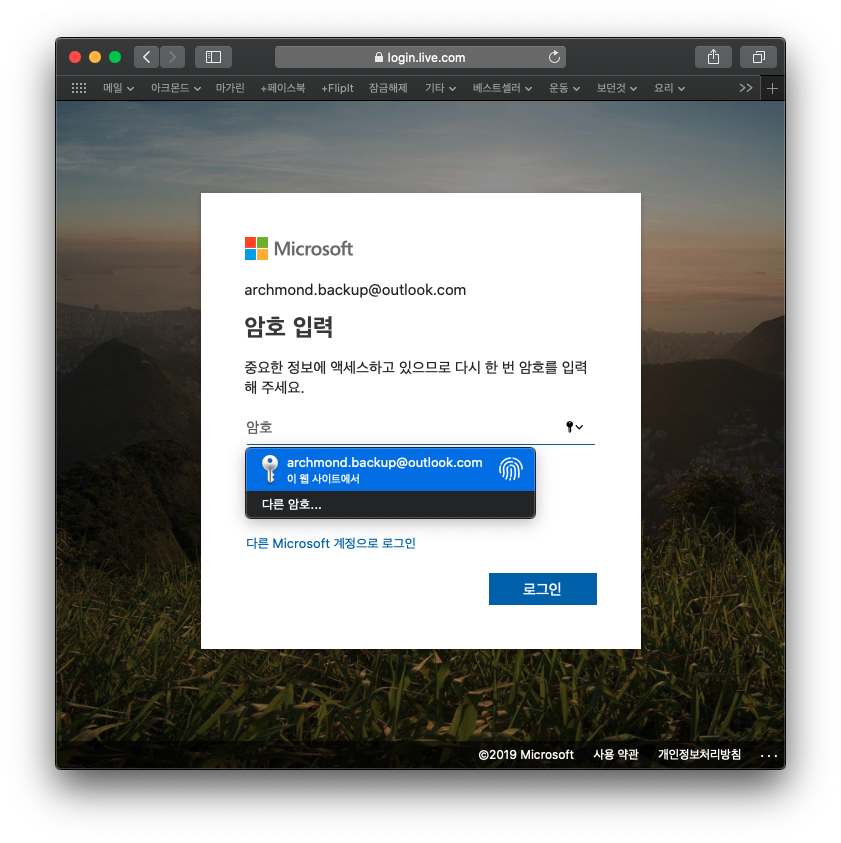The width and height of the screenshot is (841, 843).
Task: Go back to the previous page
Action: [x=146, y=57]
